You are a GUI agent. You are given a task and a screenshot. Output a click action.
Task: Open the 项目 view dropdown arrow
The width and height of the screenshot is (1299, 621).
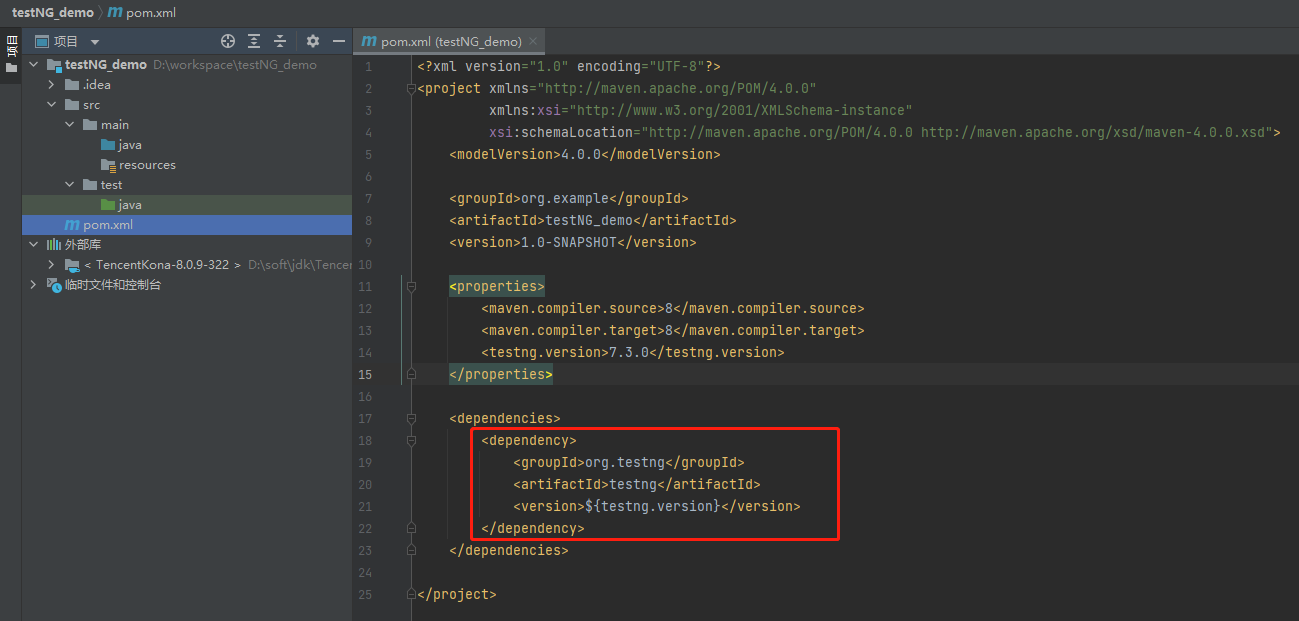point(95,40)
